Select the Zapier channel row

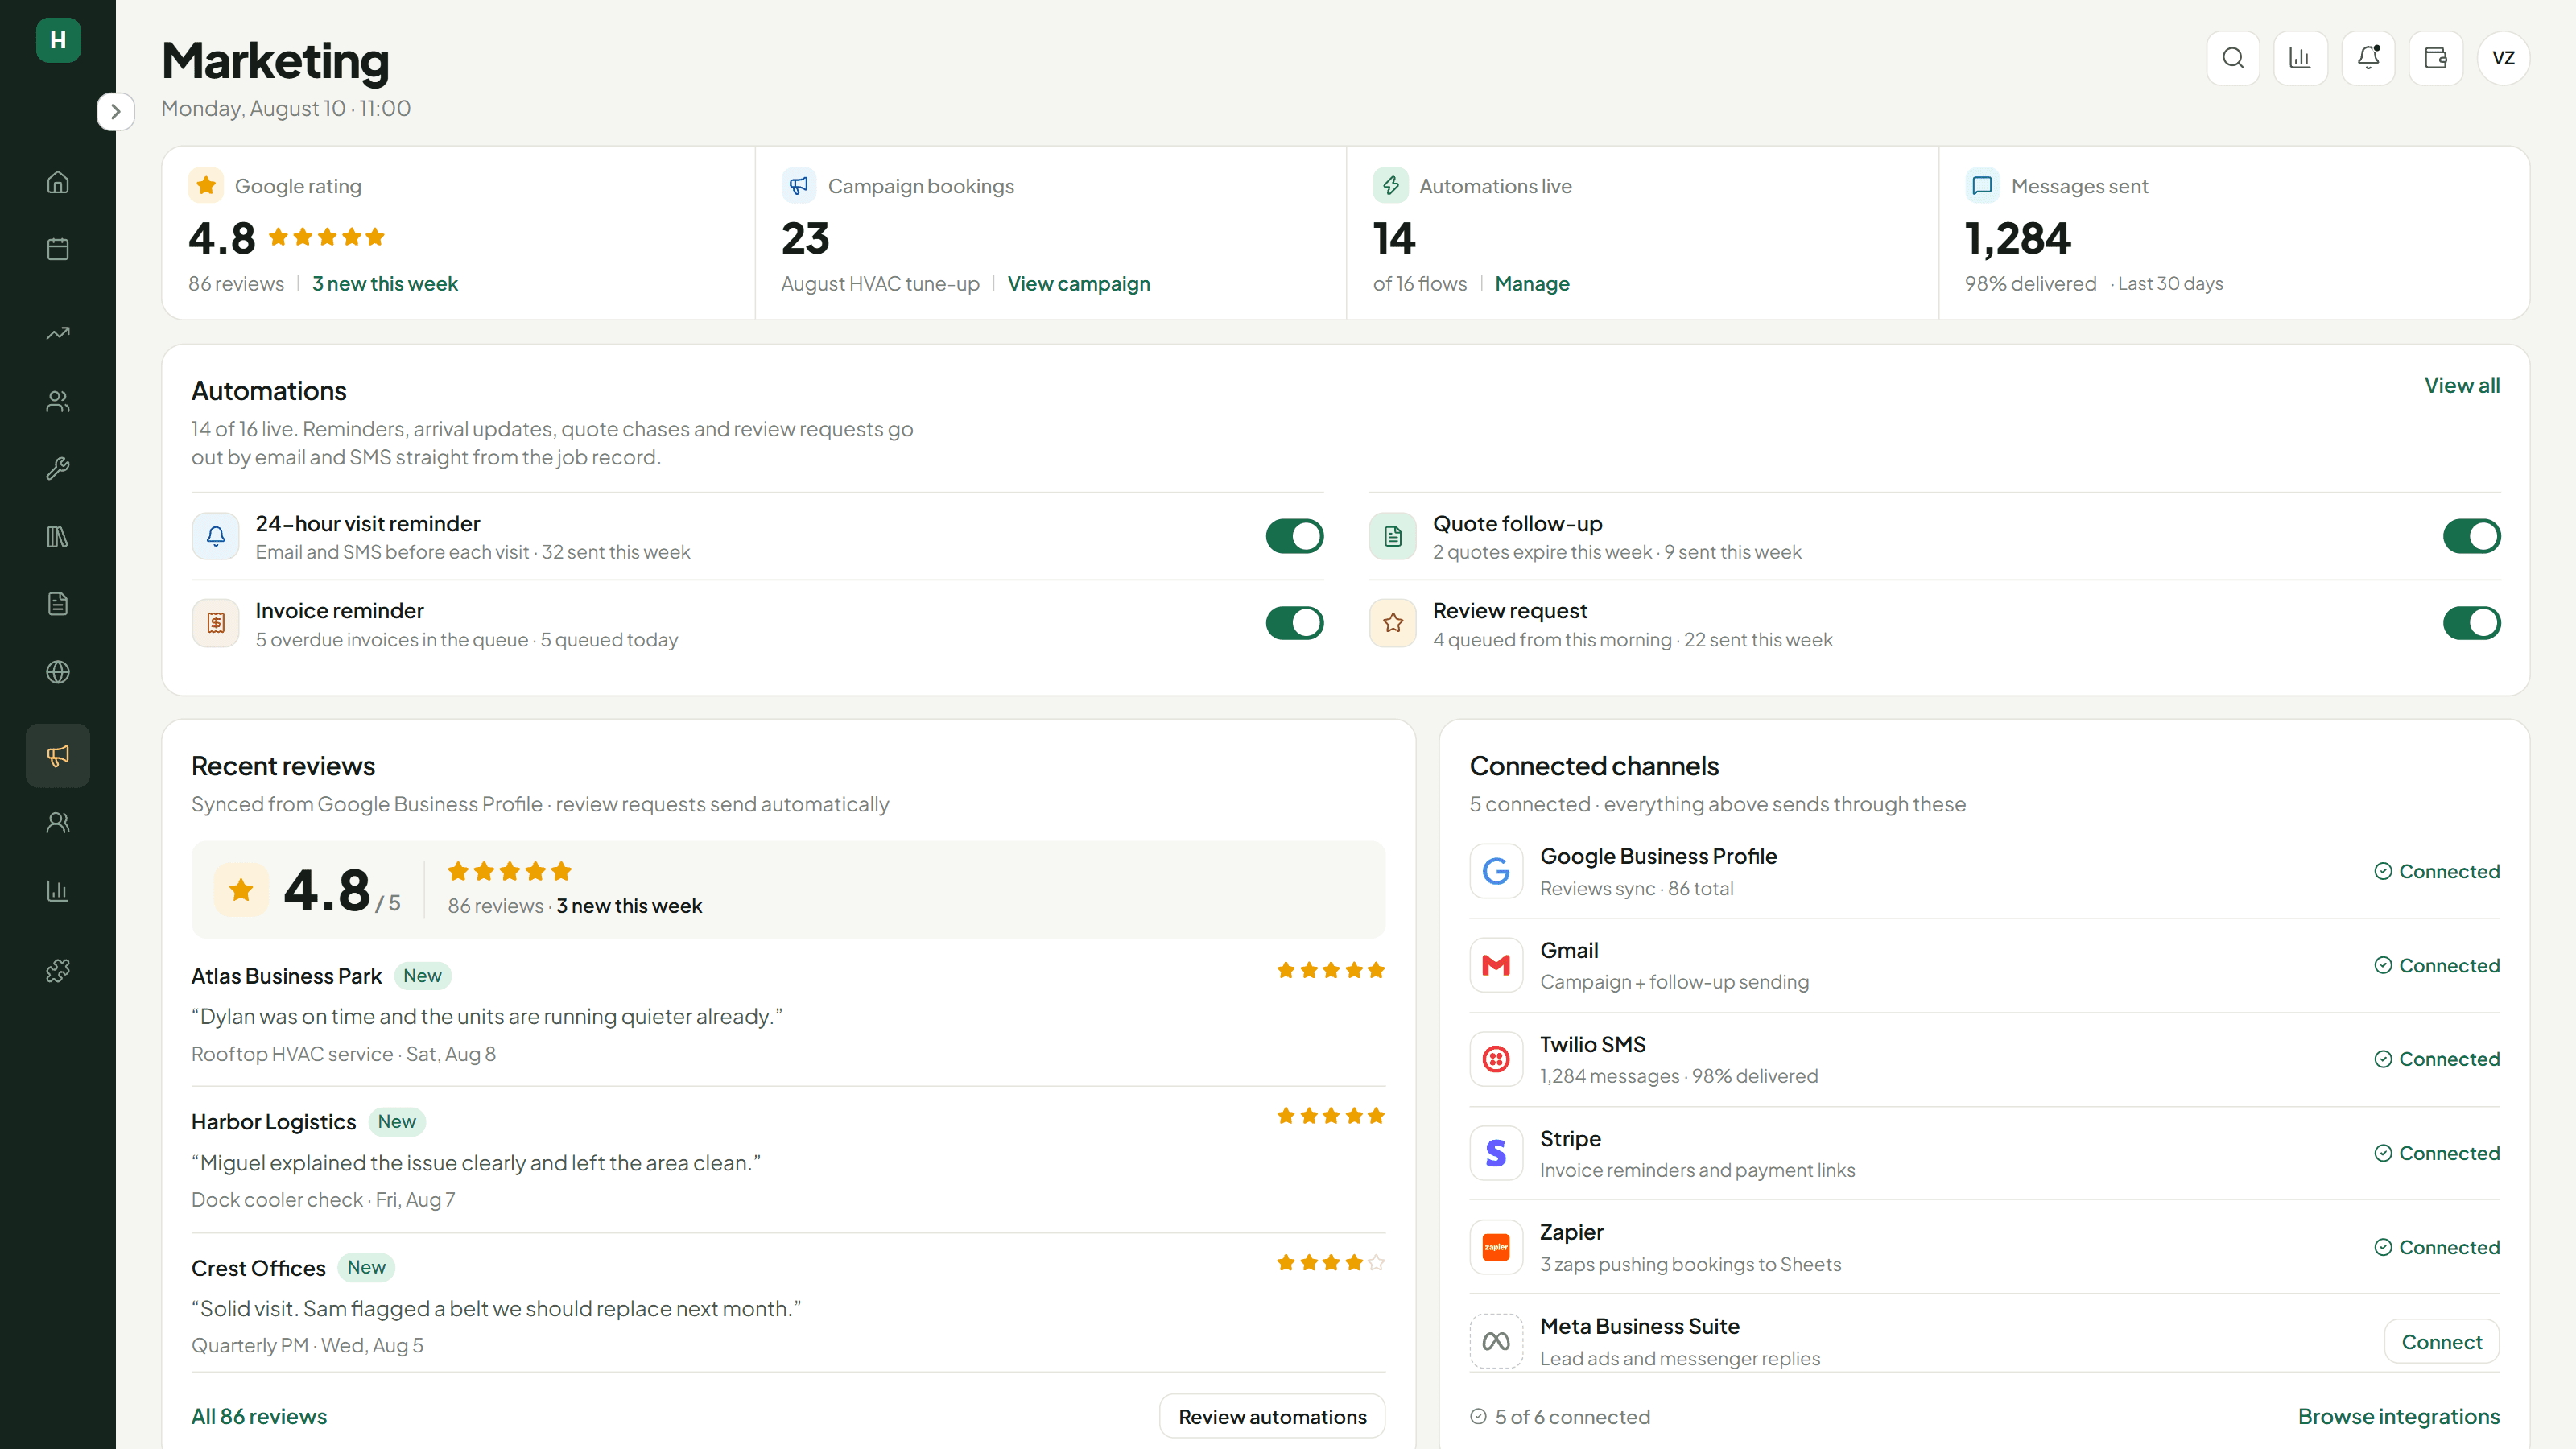(x=1984, y=1247)
